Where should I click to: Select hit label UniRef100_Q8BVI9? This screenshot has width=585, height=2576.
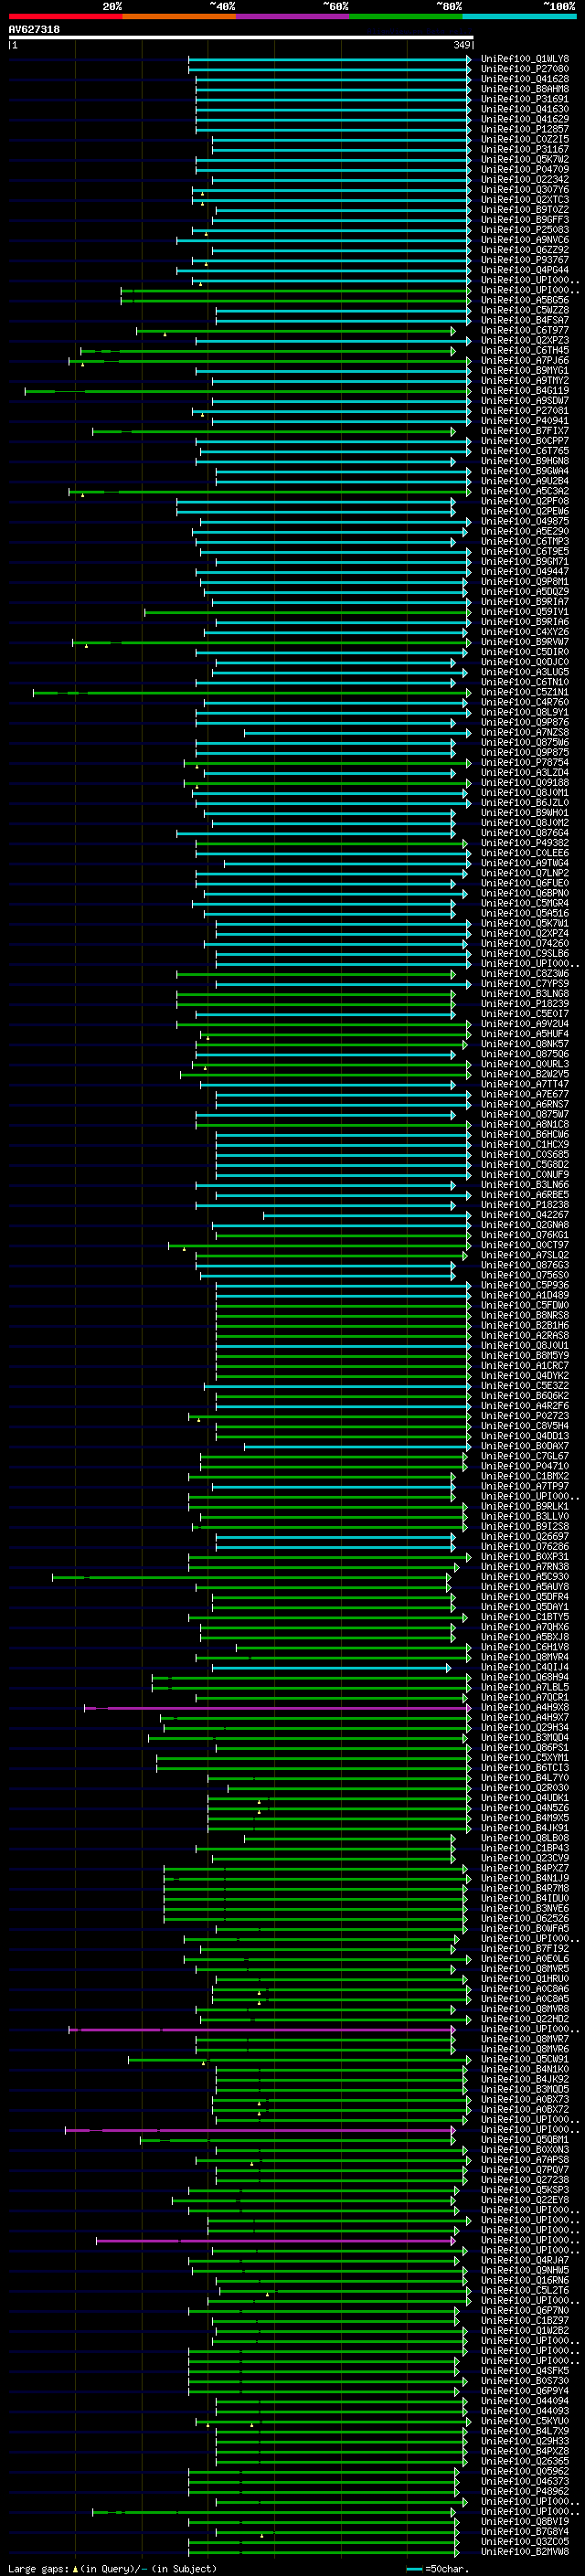525,2521
